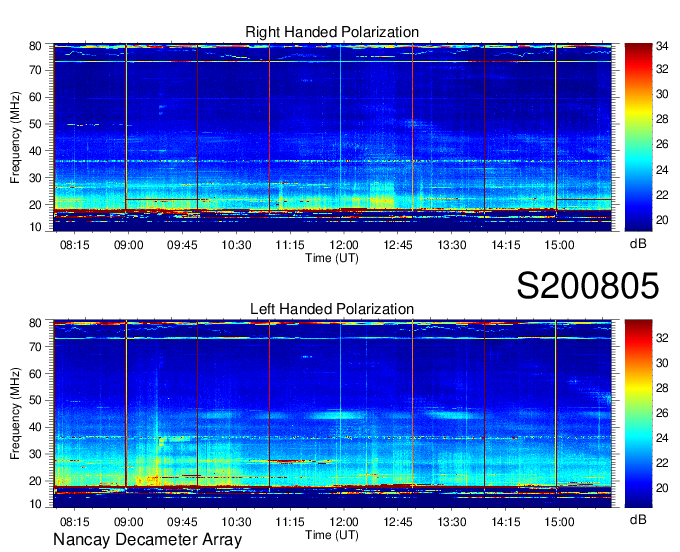Click the "12:00" time tick of the upper plot
Viewport: 680px width, 552px height.
[x=344, y=245]
